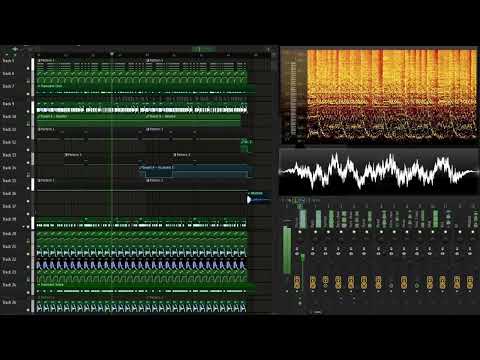Select the Track 22 label
This screenshot has height=360, width=480.
9,259
